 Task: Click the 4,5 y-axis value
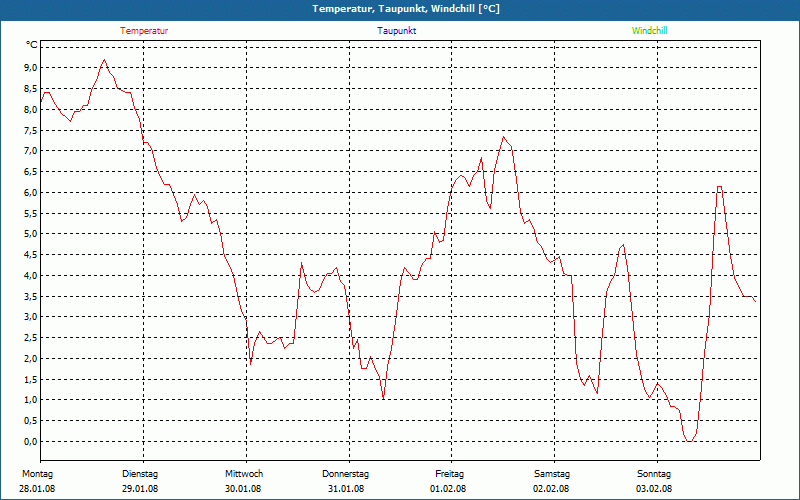click(31, 255)
